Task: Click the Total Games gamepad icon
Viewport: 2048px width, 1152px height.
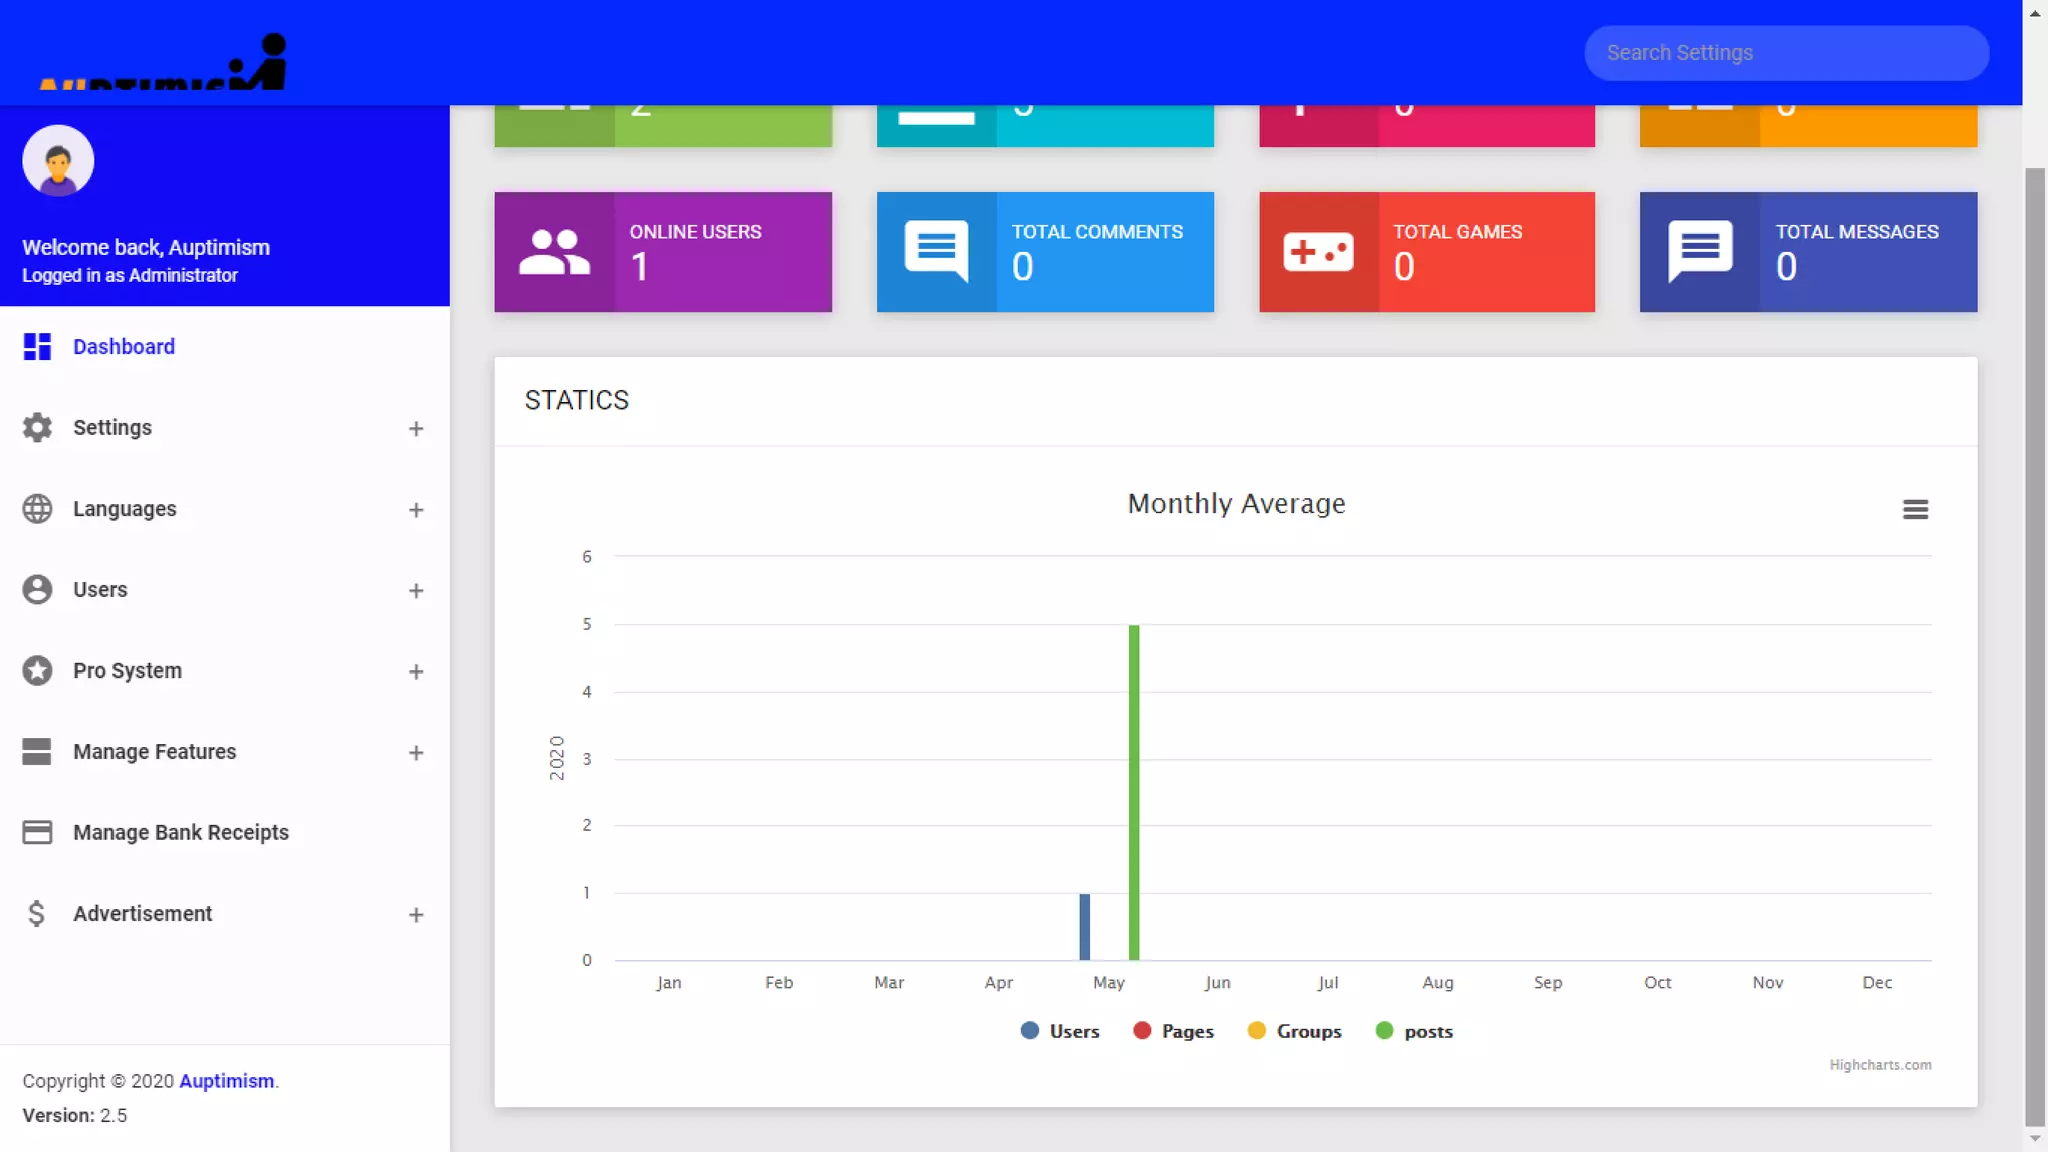Action: coord(1318,252)
